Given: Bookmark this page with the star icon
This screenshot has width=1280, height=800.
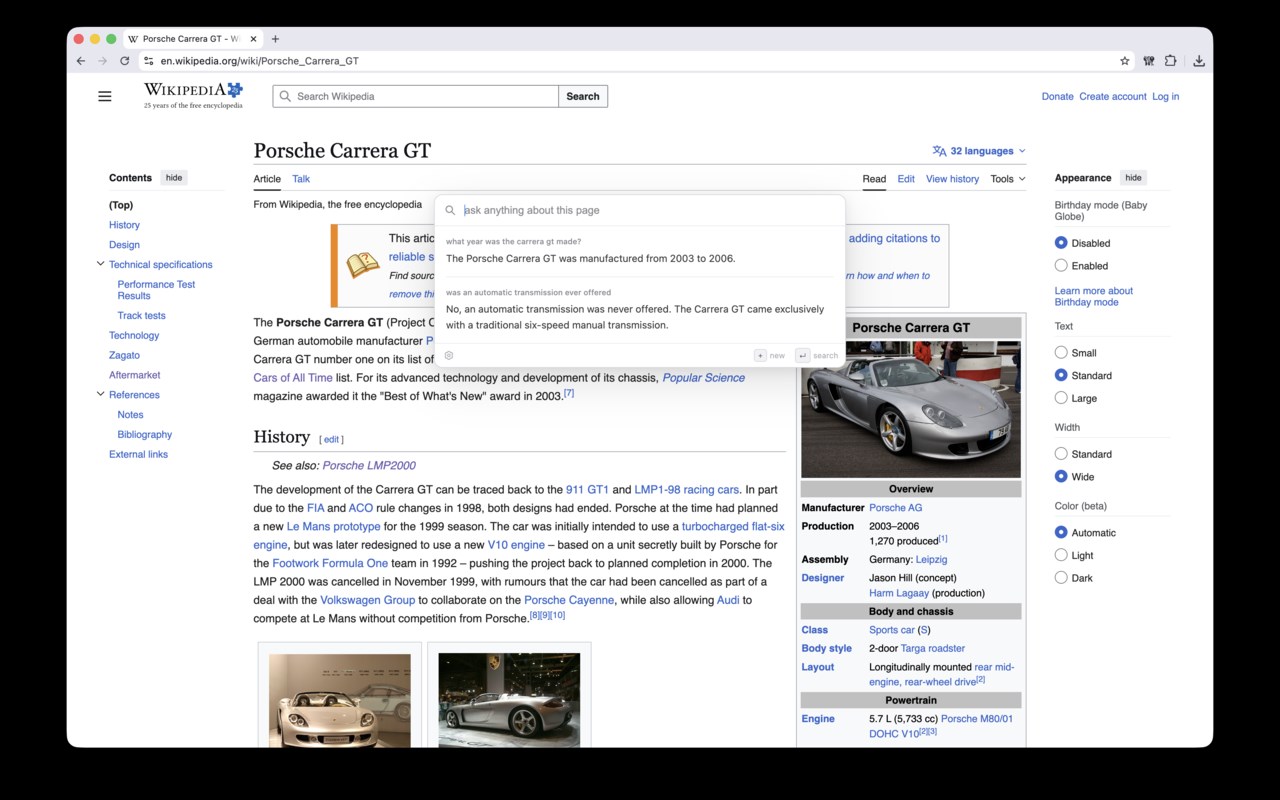Looking at the screenshot, I should 1125,61.
